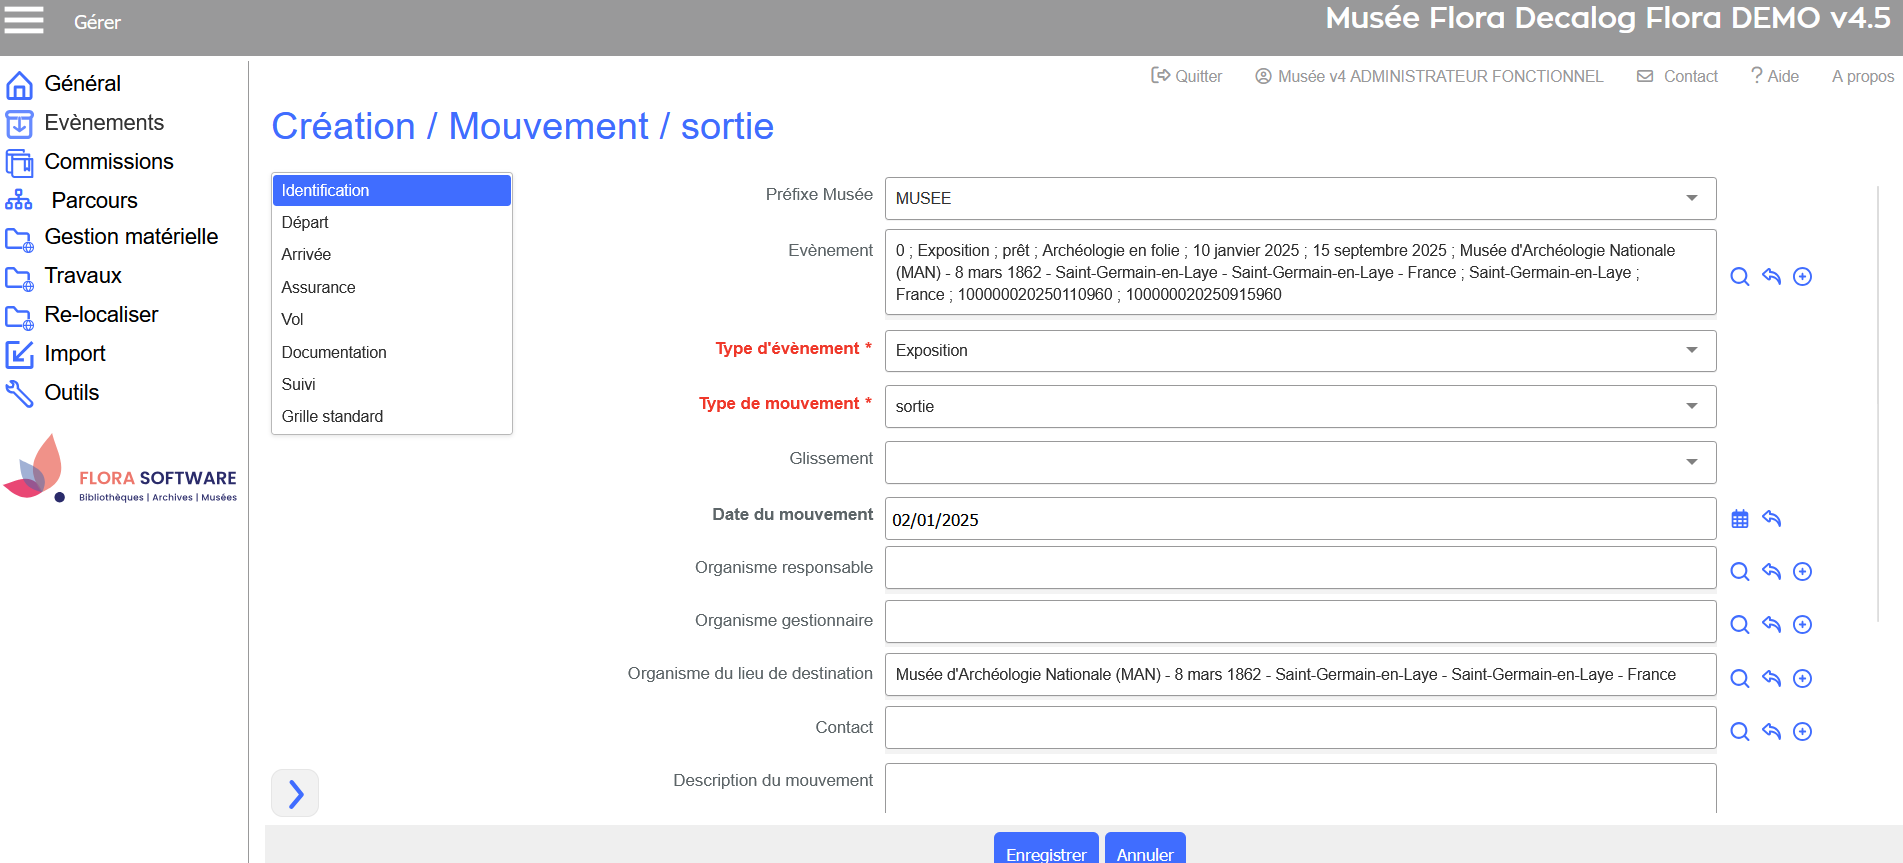
Task: Open the Assurance section
Action: coord(318,287)
